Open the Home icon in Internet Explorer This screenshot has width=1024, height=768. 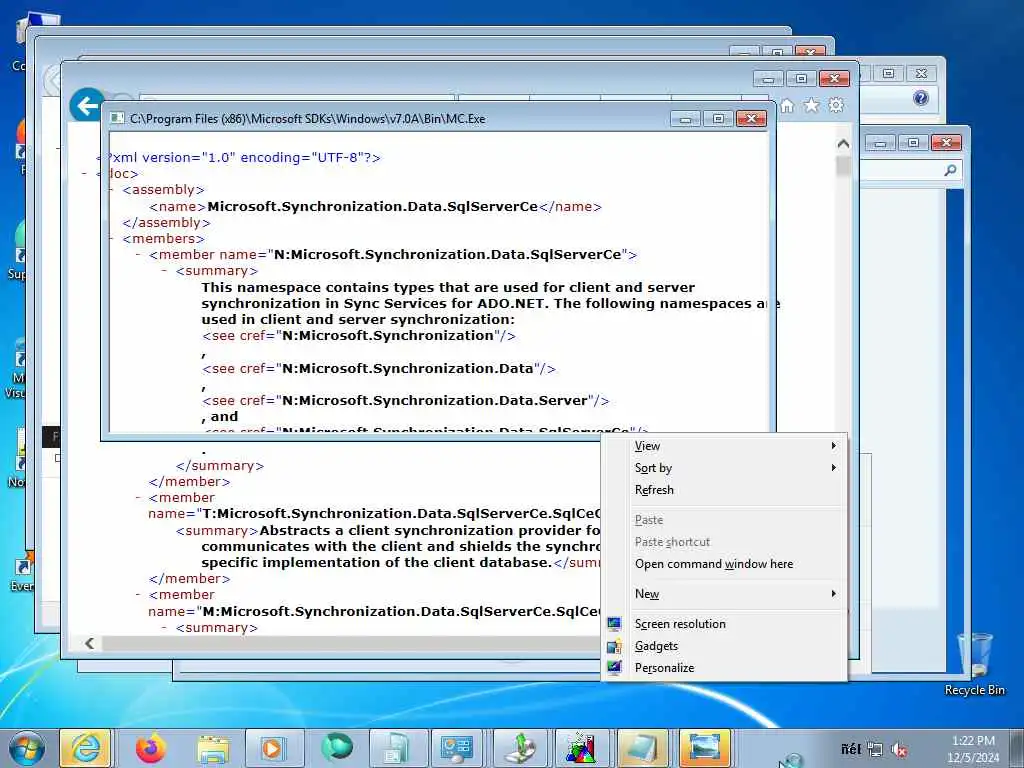point(787,105)
